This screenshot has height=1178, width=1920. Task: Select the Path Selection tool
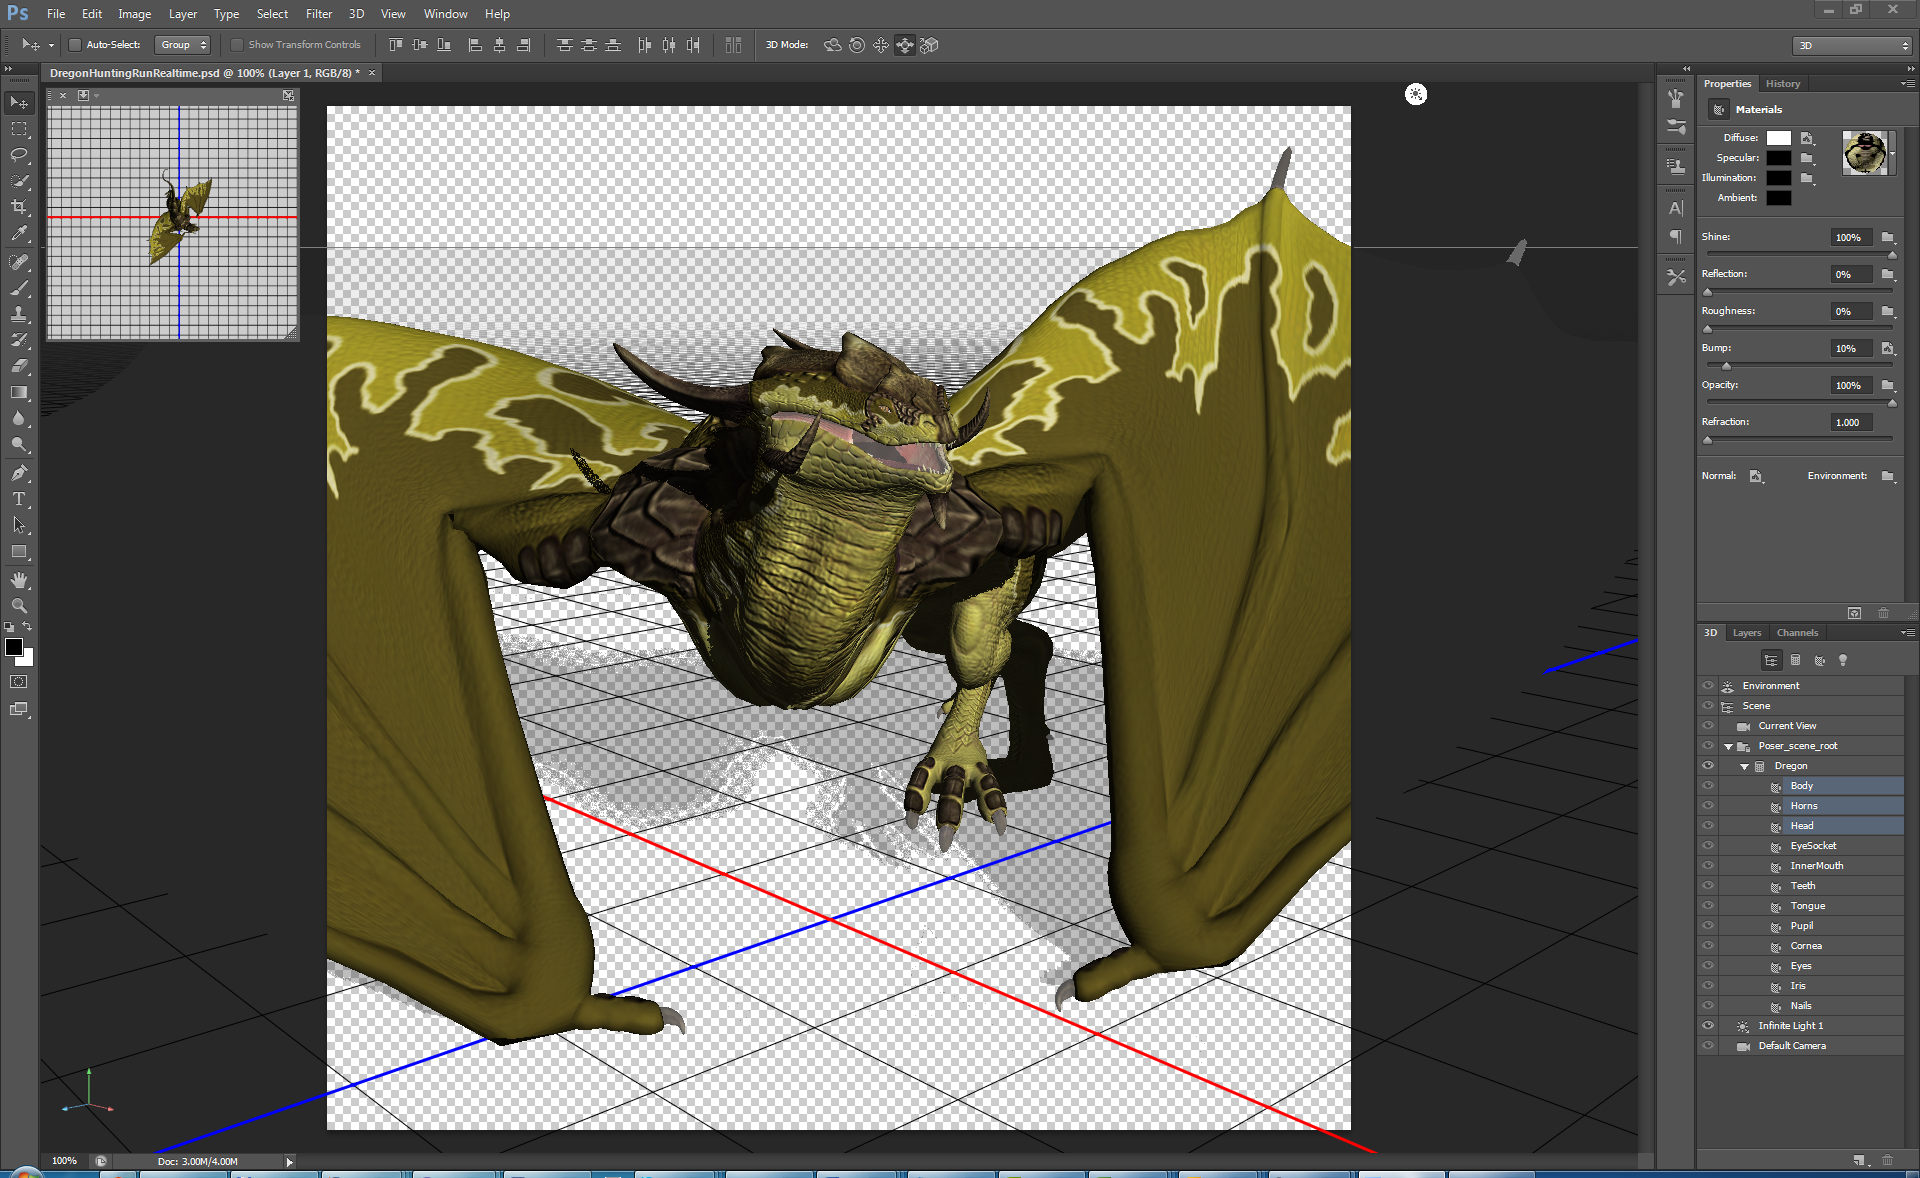[19, 525]
